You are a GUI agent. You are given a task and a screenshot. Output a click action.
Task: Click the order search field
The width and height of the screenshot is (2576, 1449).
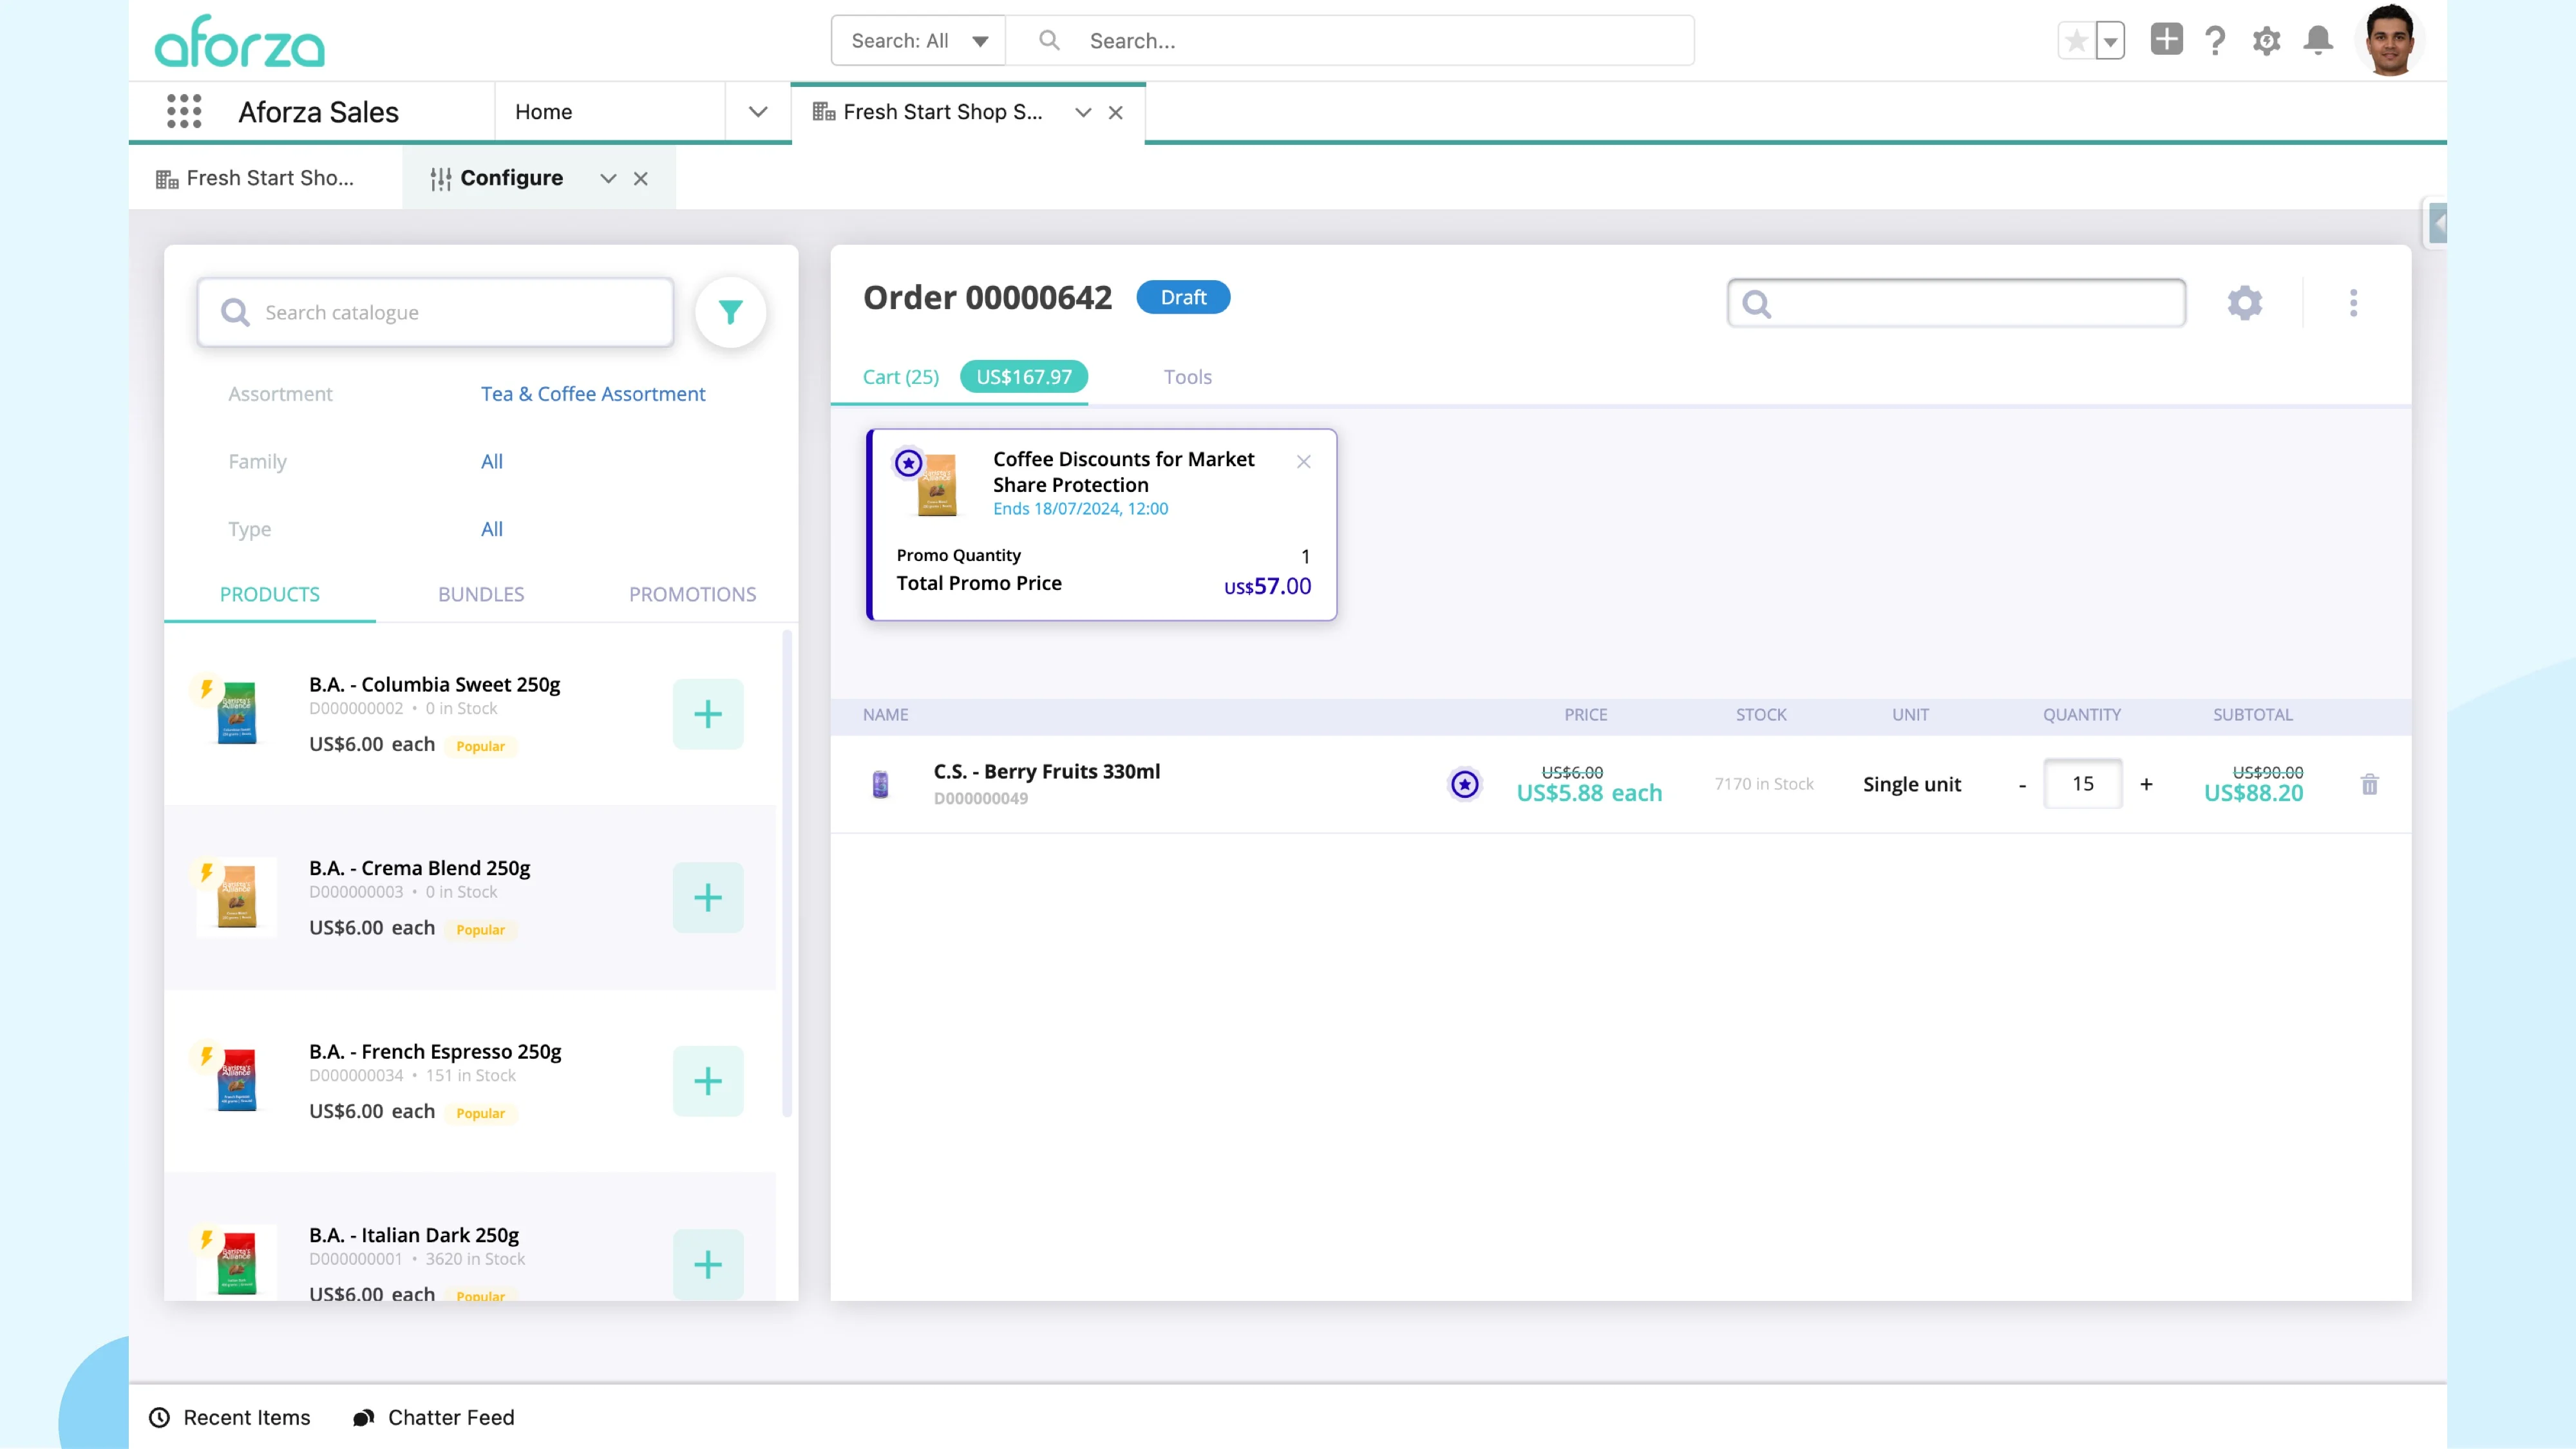pyautogui.click(x=1956, y=303)
